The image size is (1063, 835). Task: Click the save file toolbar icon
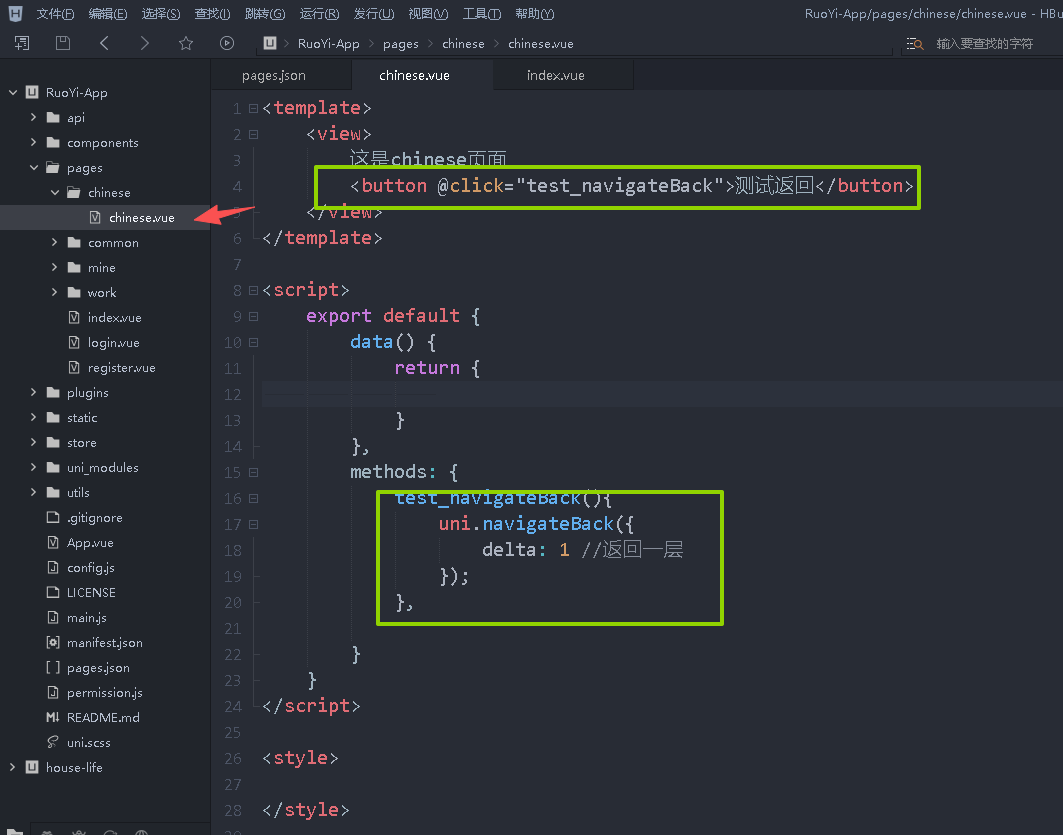click(x=63, y=43)
